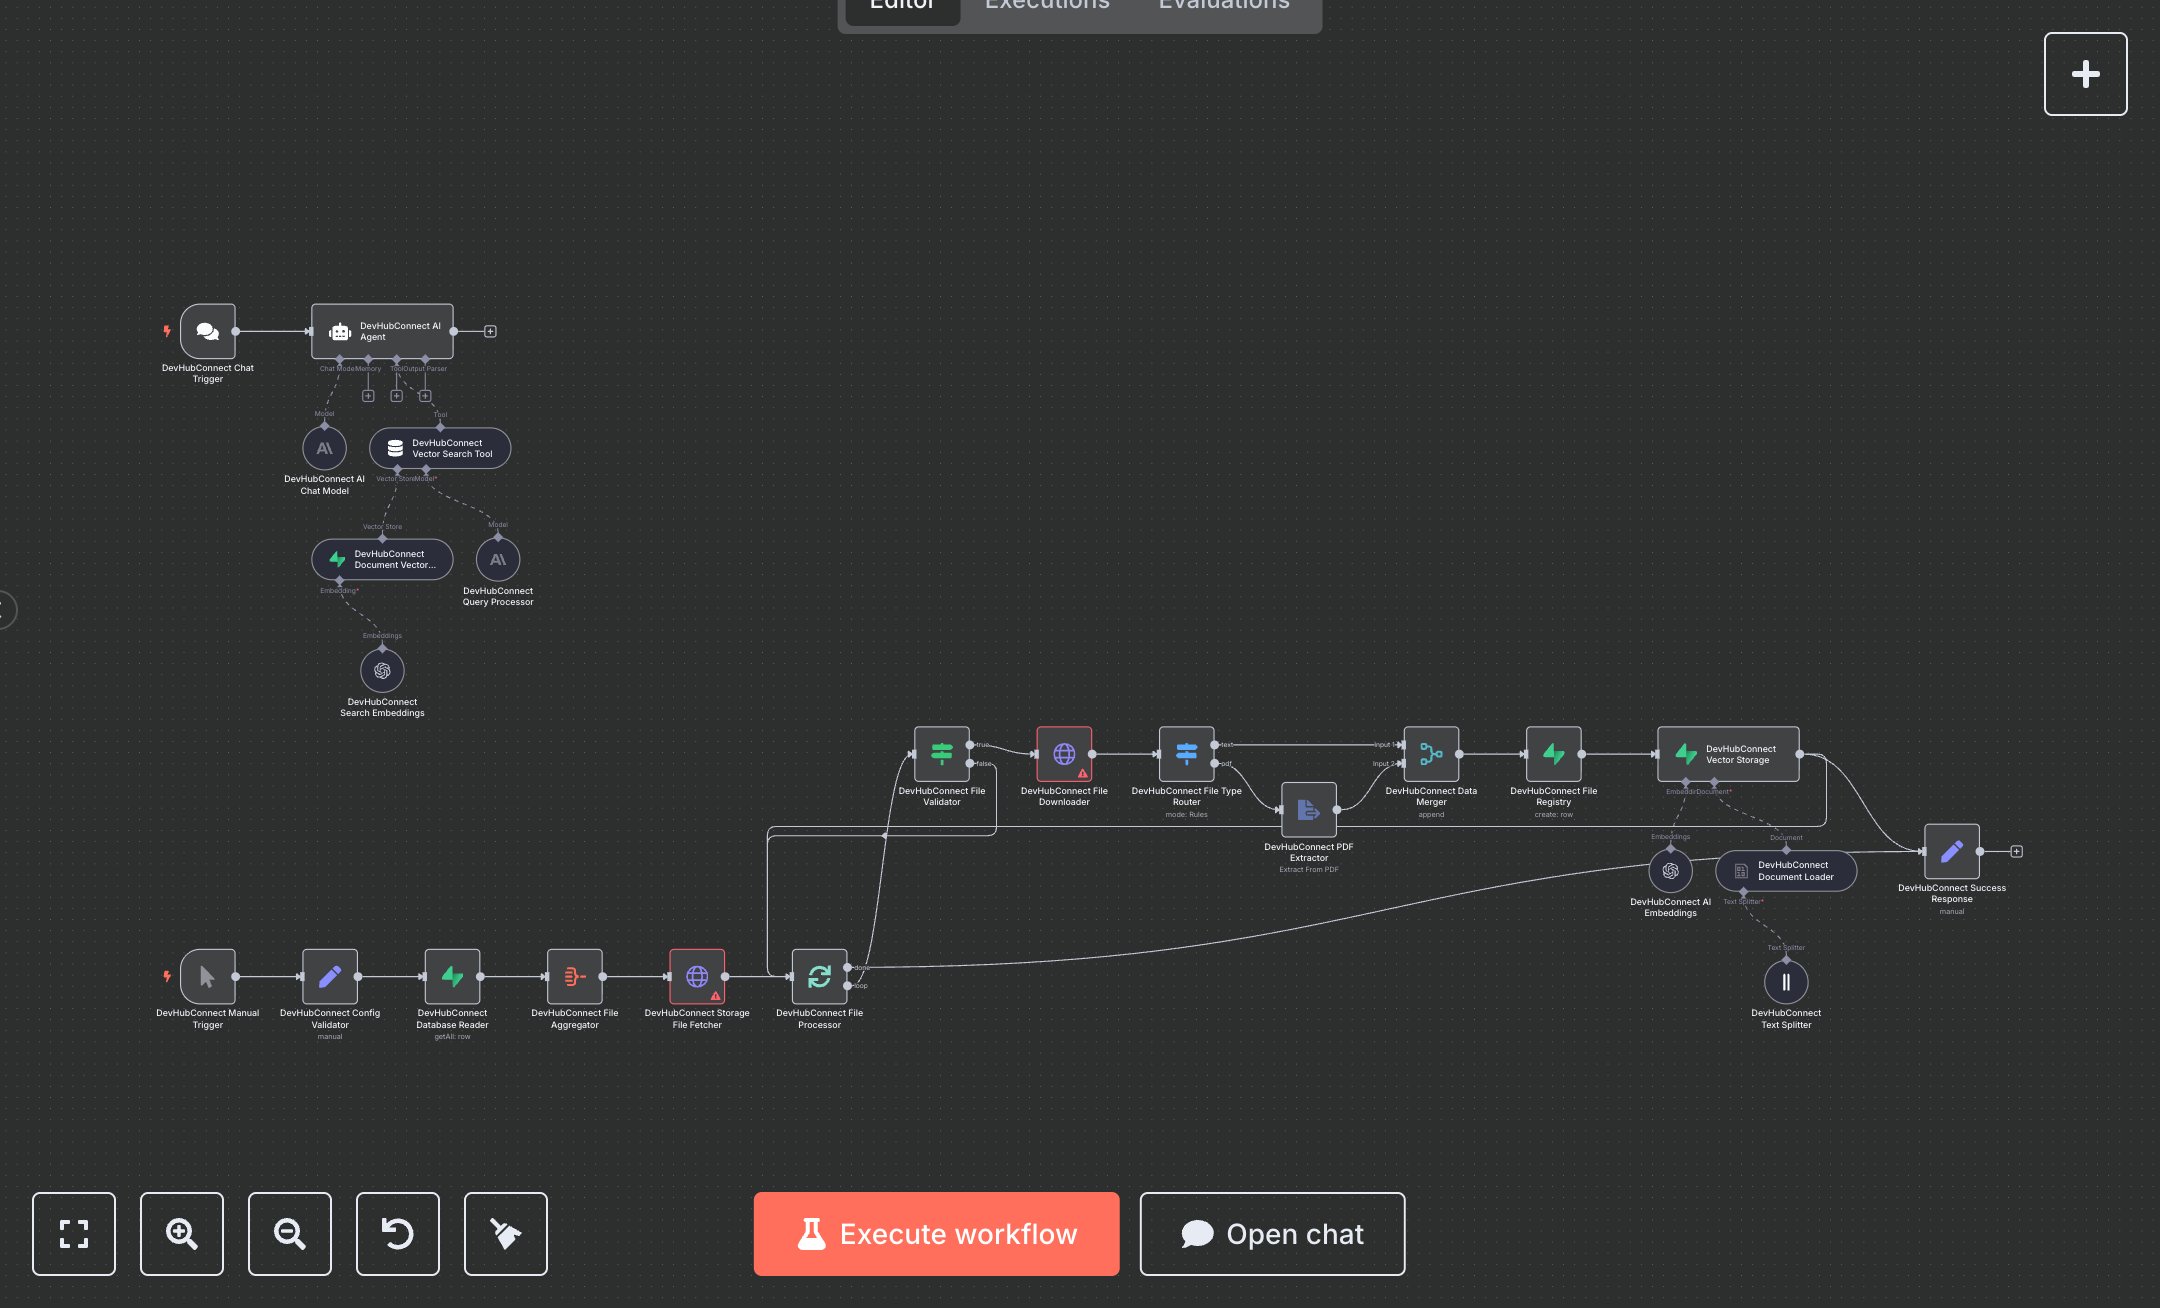The image size is (2160, 1308).
Task: Click the zoom out magnifier icon
Action: point(289,1234)
